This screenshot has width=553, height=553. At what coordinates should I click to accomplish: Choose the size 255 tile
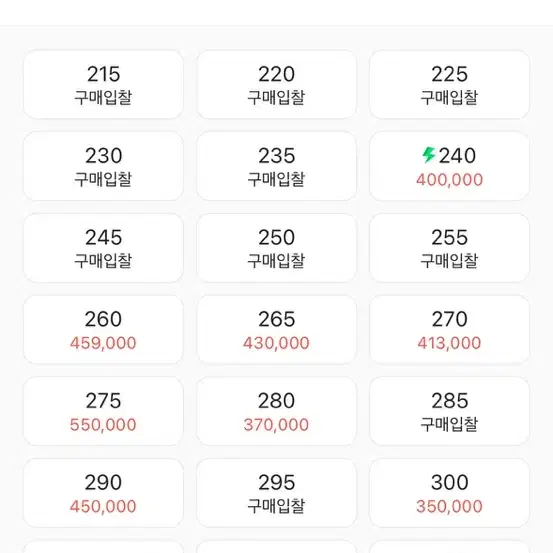coord(449,248)
